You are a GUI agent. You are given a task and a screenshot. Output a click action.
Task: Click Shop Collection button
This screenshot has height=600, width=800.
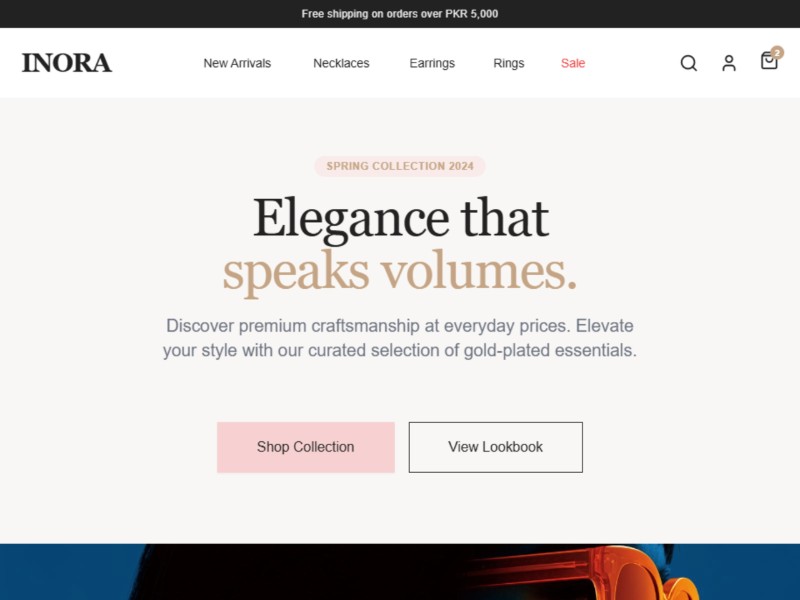306,447
